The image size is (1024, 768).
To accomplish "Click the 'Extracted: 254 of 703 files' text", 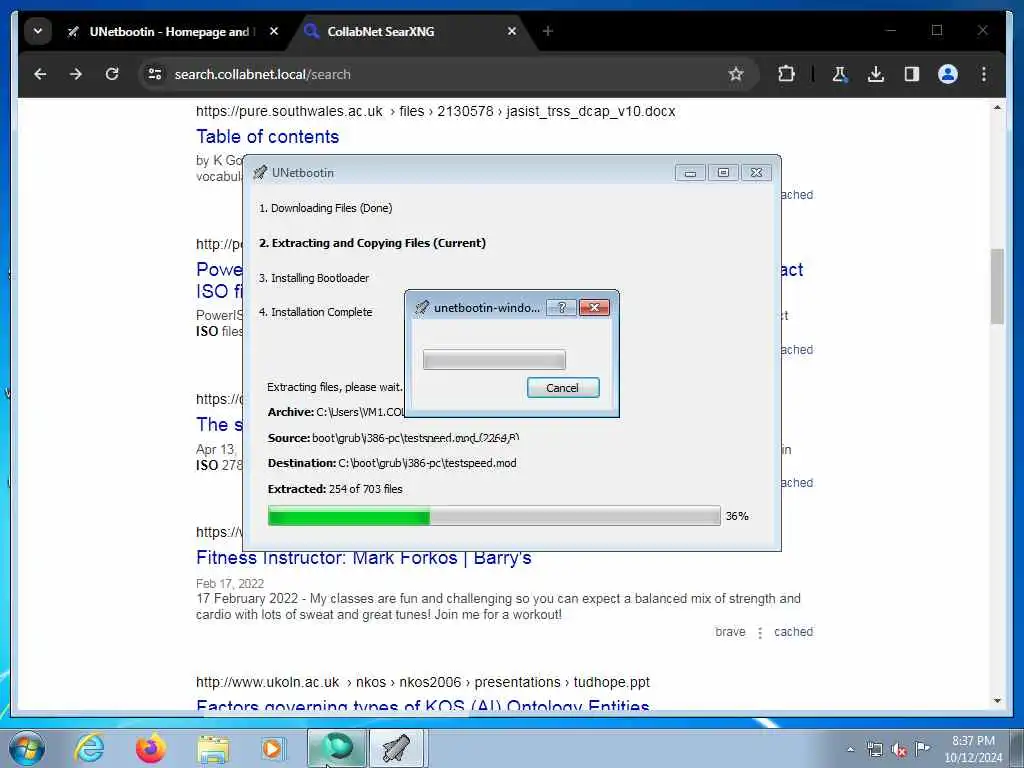I will [x=335, y=489].
